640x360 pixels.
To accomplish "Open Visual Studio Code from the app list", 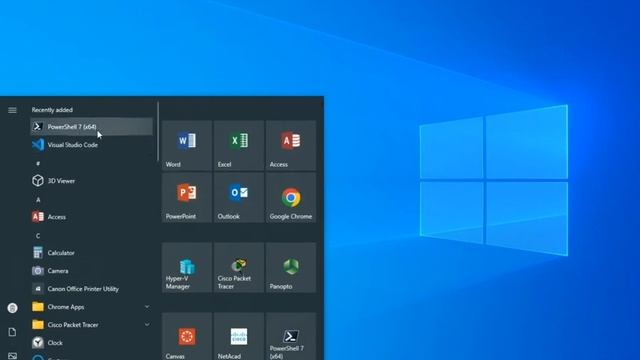I will click(x=91, y=145).
